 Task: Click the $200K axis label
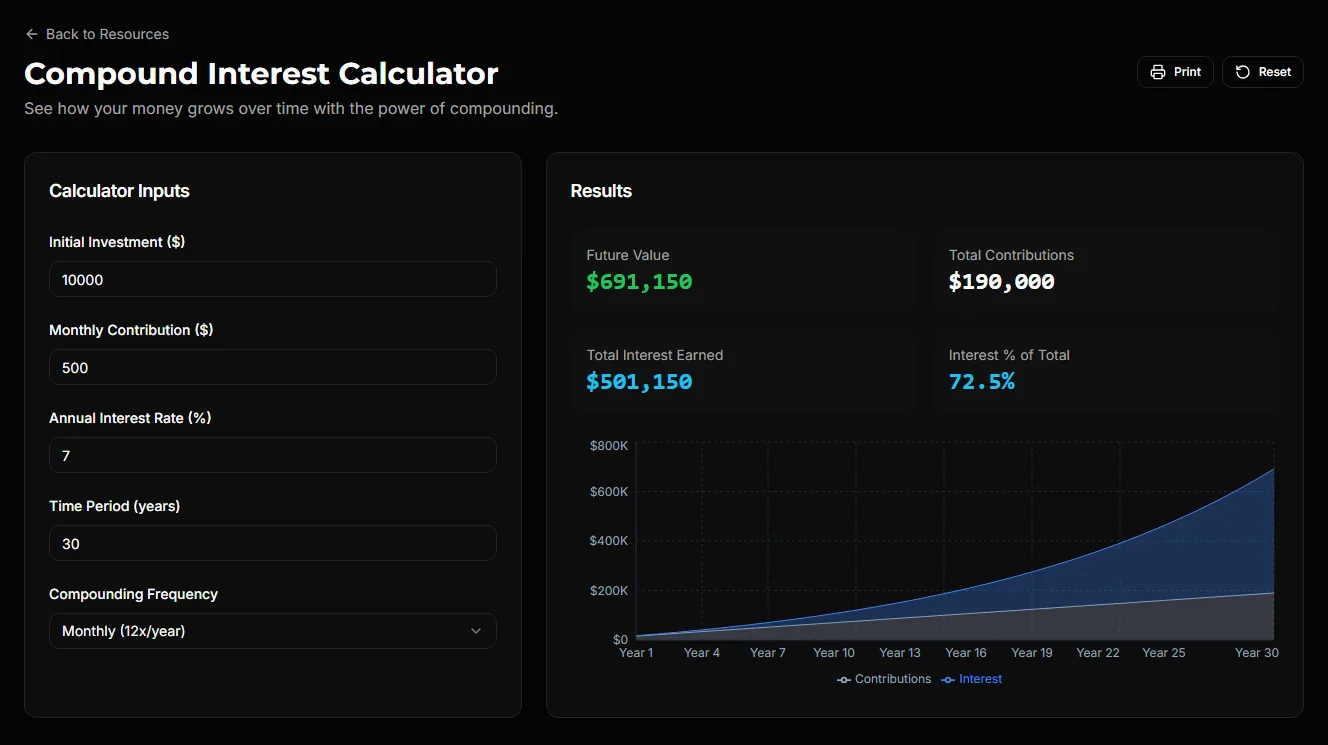(609, 591)
